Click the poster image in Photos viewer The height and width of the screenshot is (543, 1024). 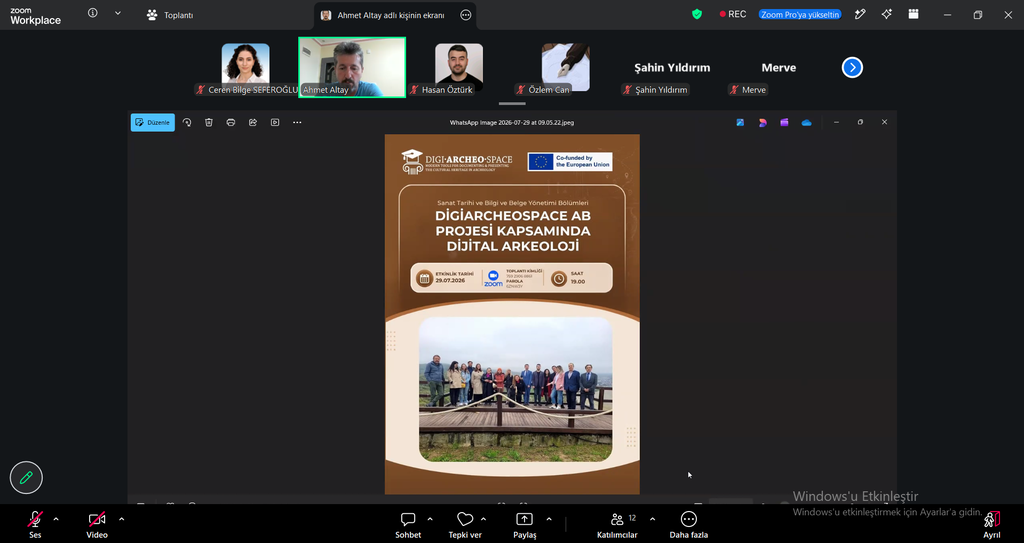[512, 314]
